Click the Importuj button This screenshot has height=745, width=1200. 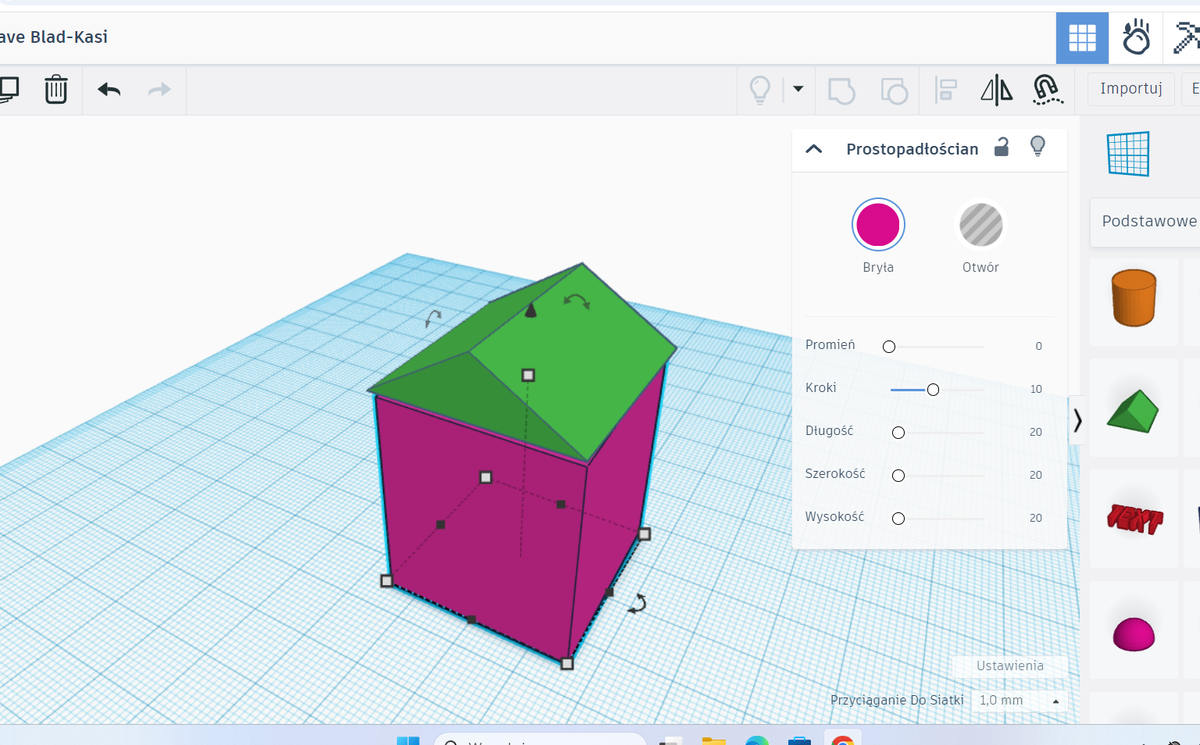click(x=1131, y=89)
